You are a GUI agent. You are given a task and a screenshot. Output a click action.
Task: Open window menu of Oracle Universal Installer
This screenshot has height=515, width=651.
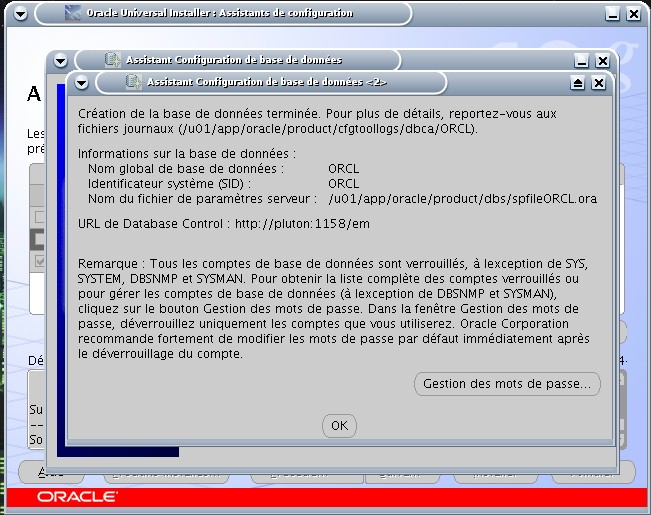(x=20, y=14)
